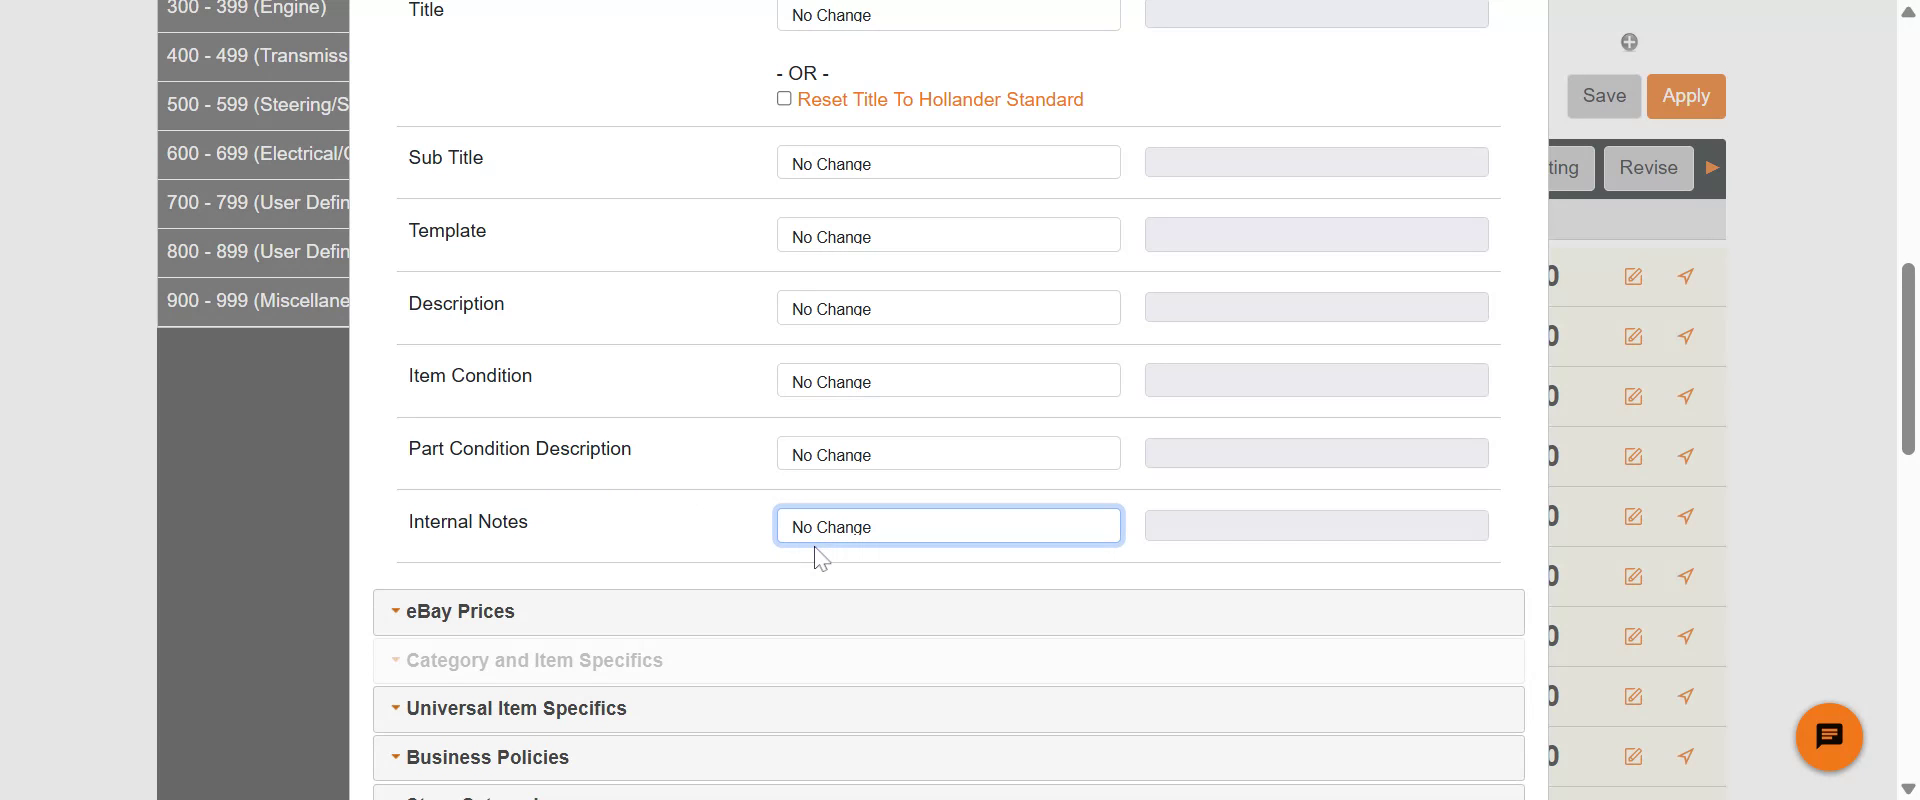
Task: Click the gray Save button
Action: [x=1604, y=96]
